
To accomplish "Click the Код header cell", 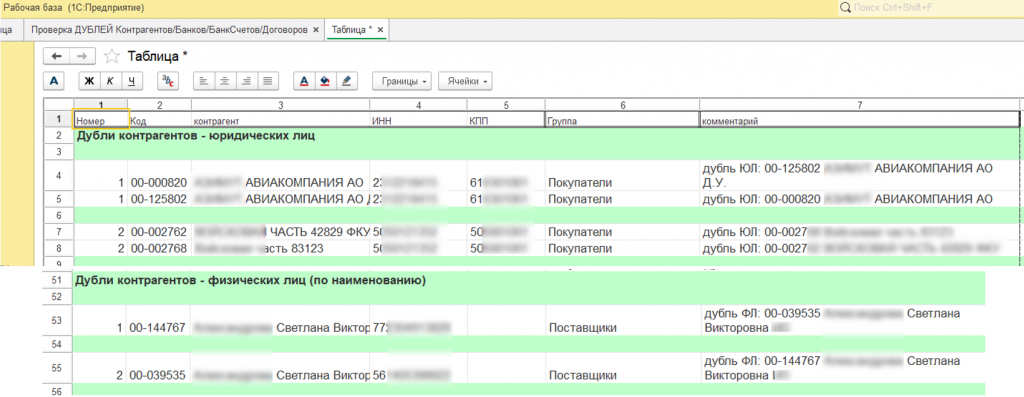I will coord(159,120).
